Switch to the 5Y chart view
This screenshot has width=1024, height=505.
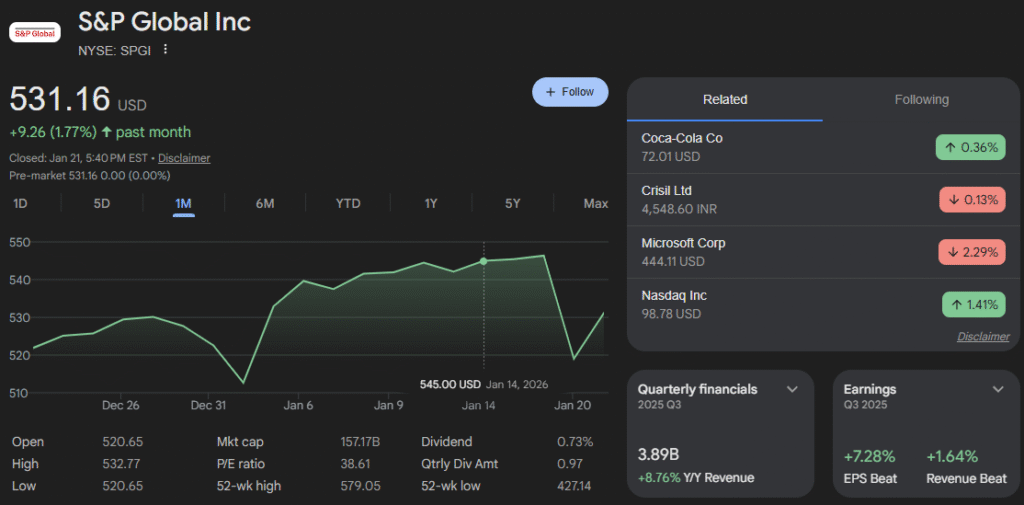point(513,204)
